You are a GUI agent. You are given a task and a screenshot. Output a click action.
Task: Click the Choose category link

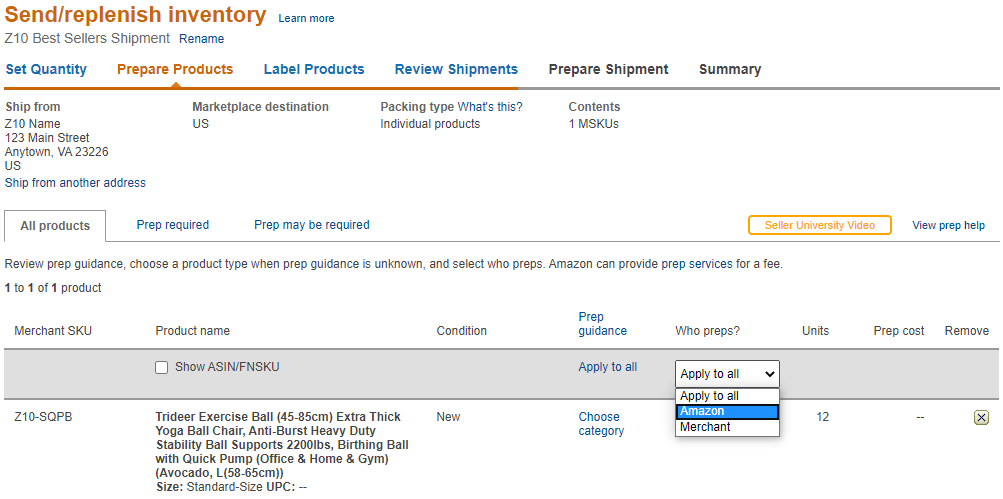(x=600, y=424)
